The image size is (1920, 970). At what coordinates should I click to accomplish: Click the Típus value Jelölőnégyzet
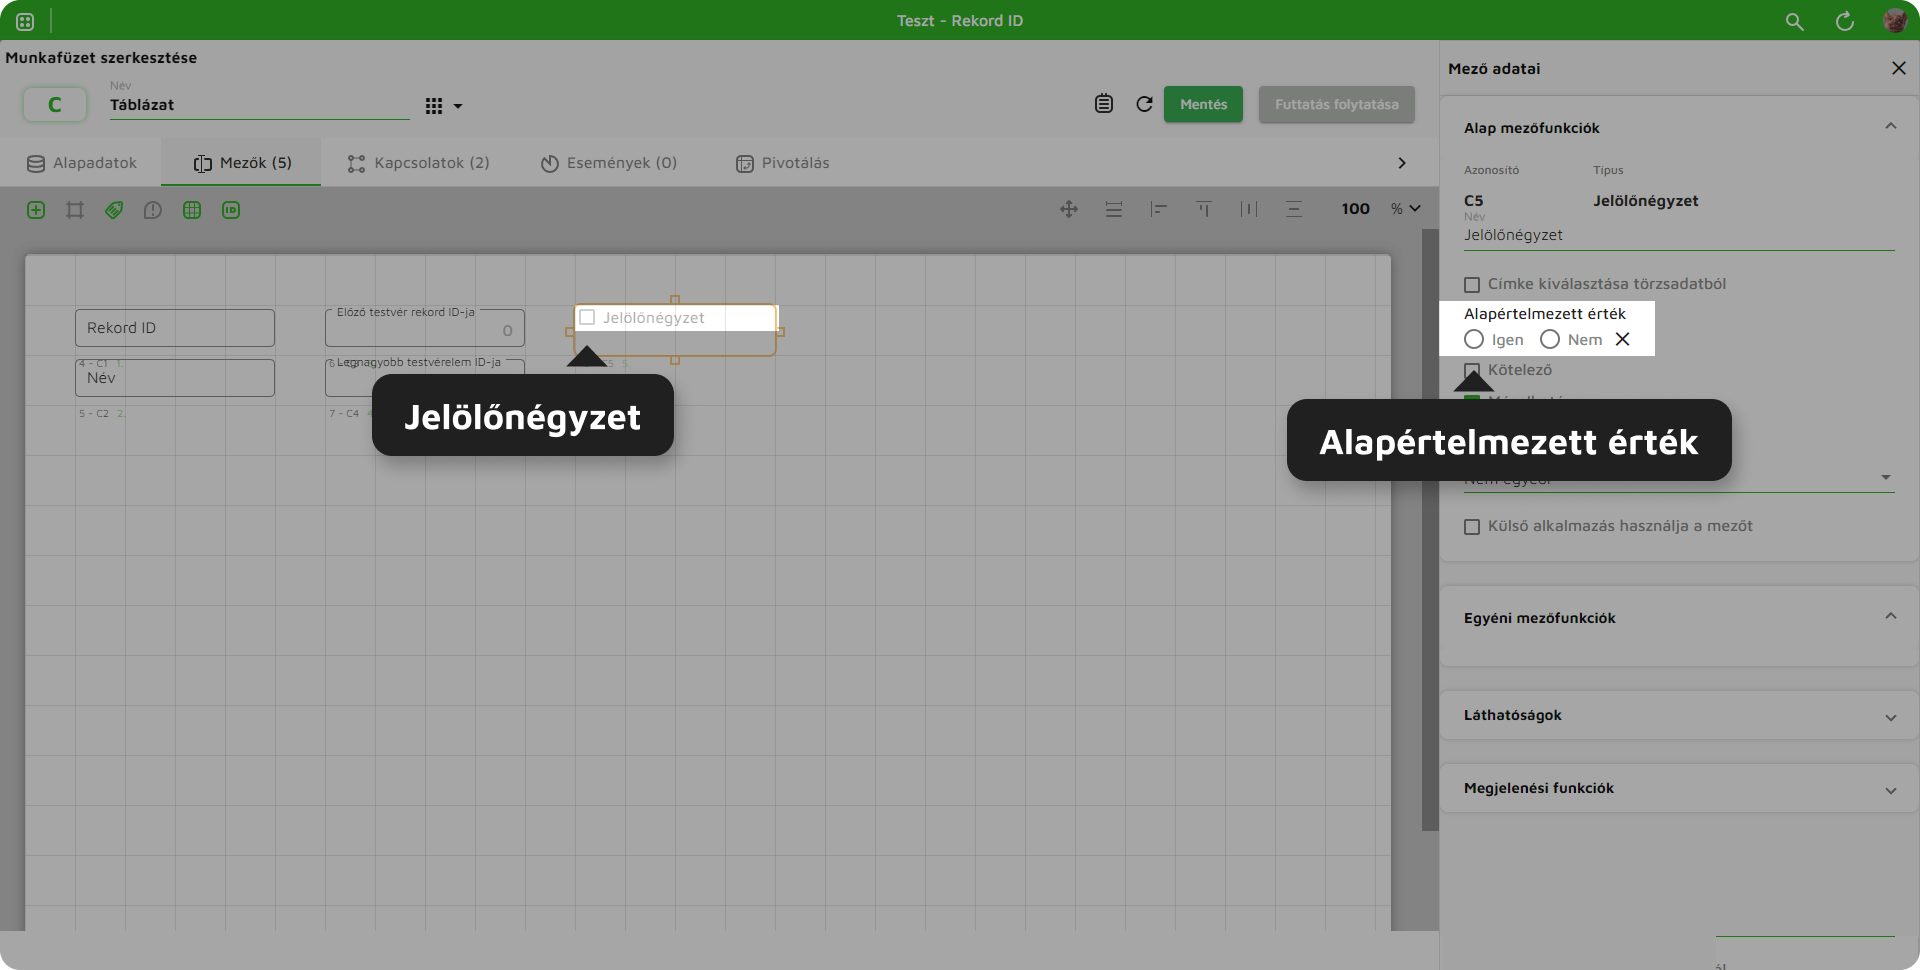click(x=1646, y=201)
